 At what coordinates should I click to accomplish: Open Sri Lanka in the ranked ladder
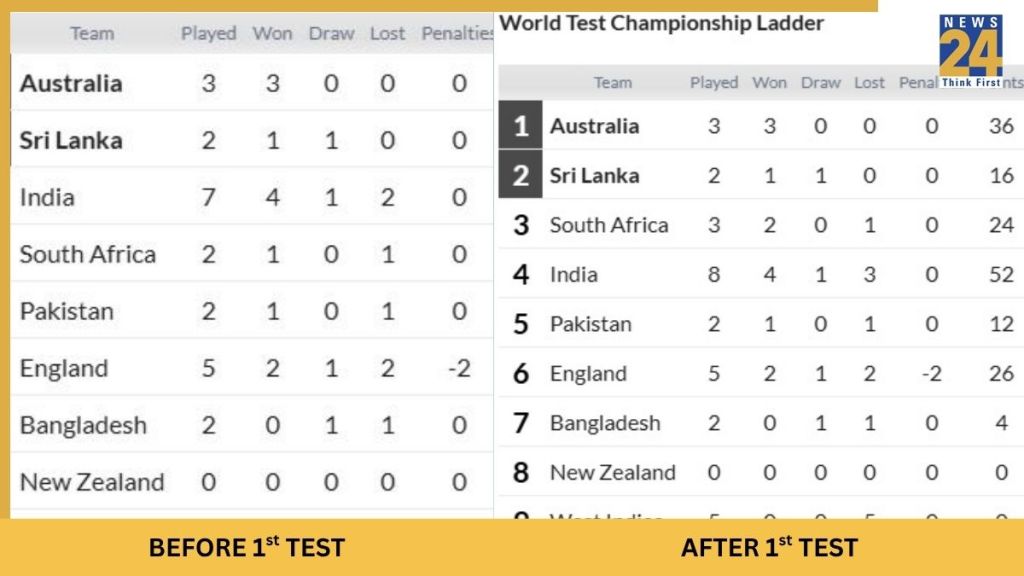[594, 176]
